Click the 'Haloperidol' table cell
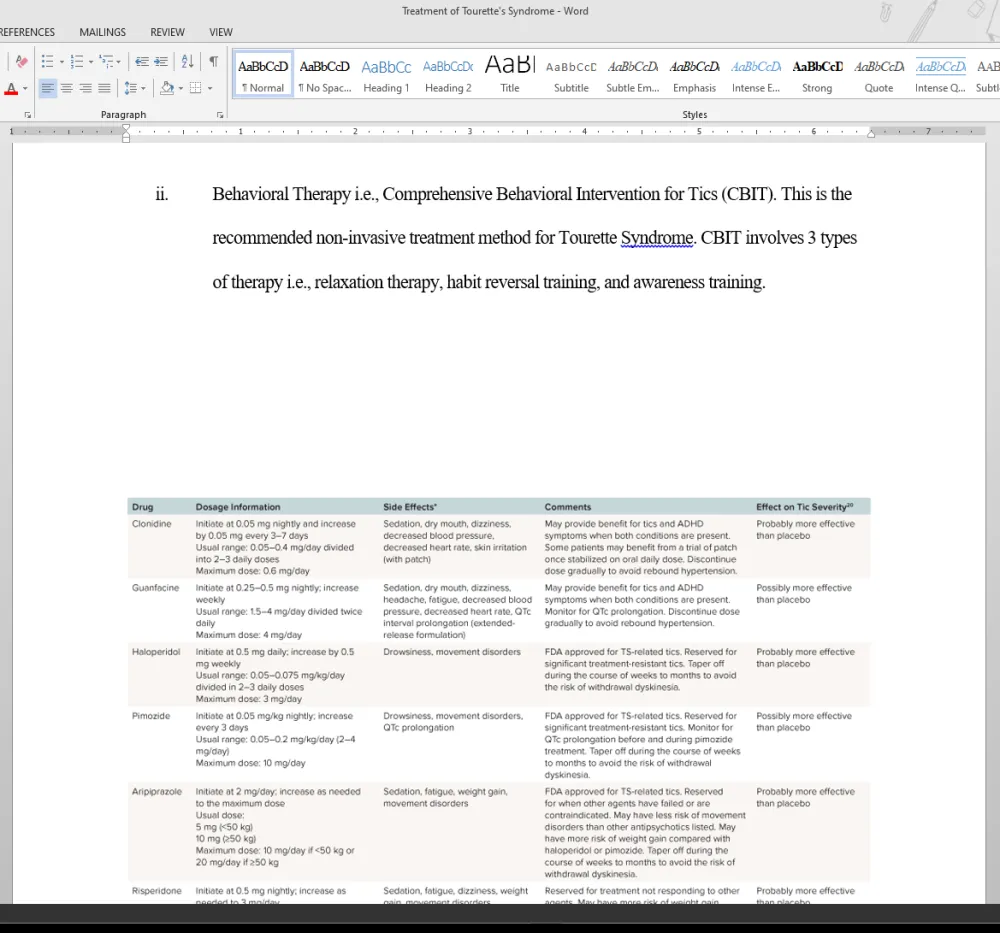1000x933 pixels. pos(156,652)
